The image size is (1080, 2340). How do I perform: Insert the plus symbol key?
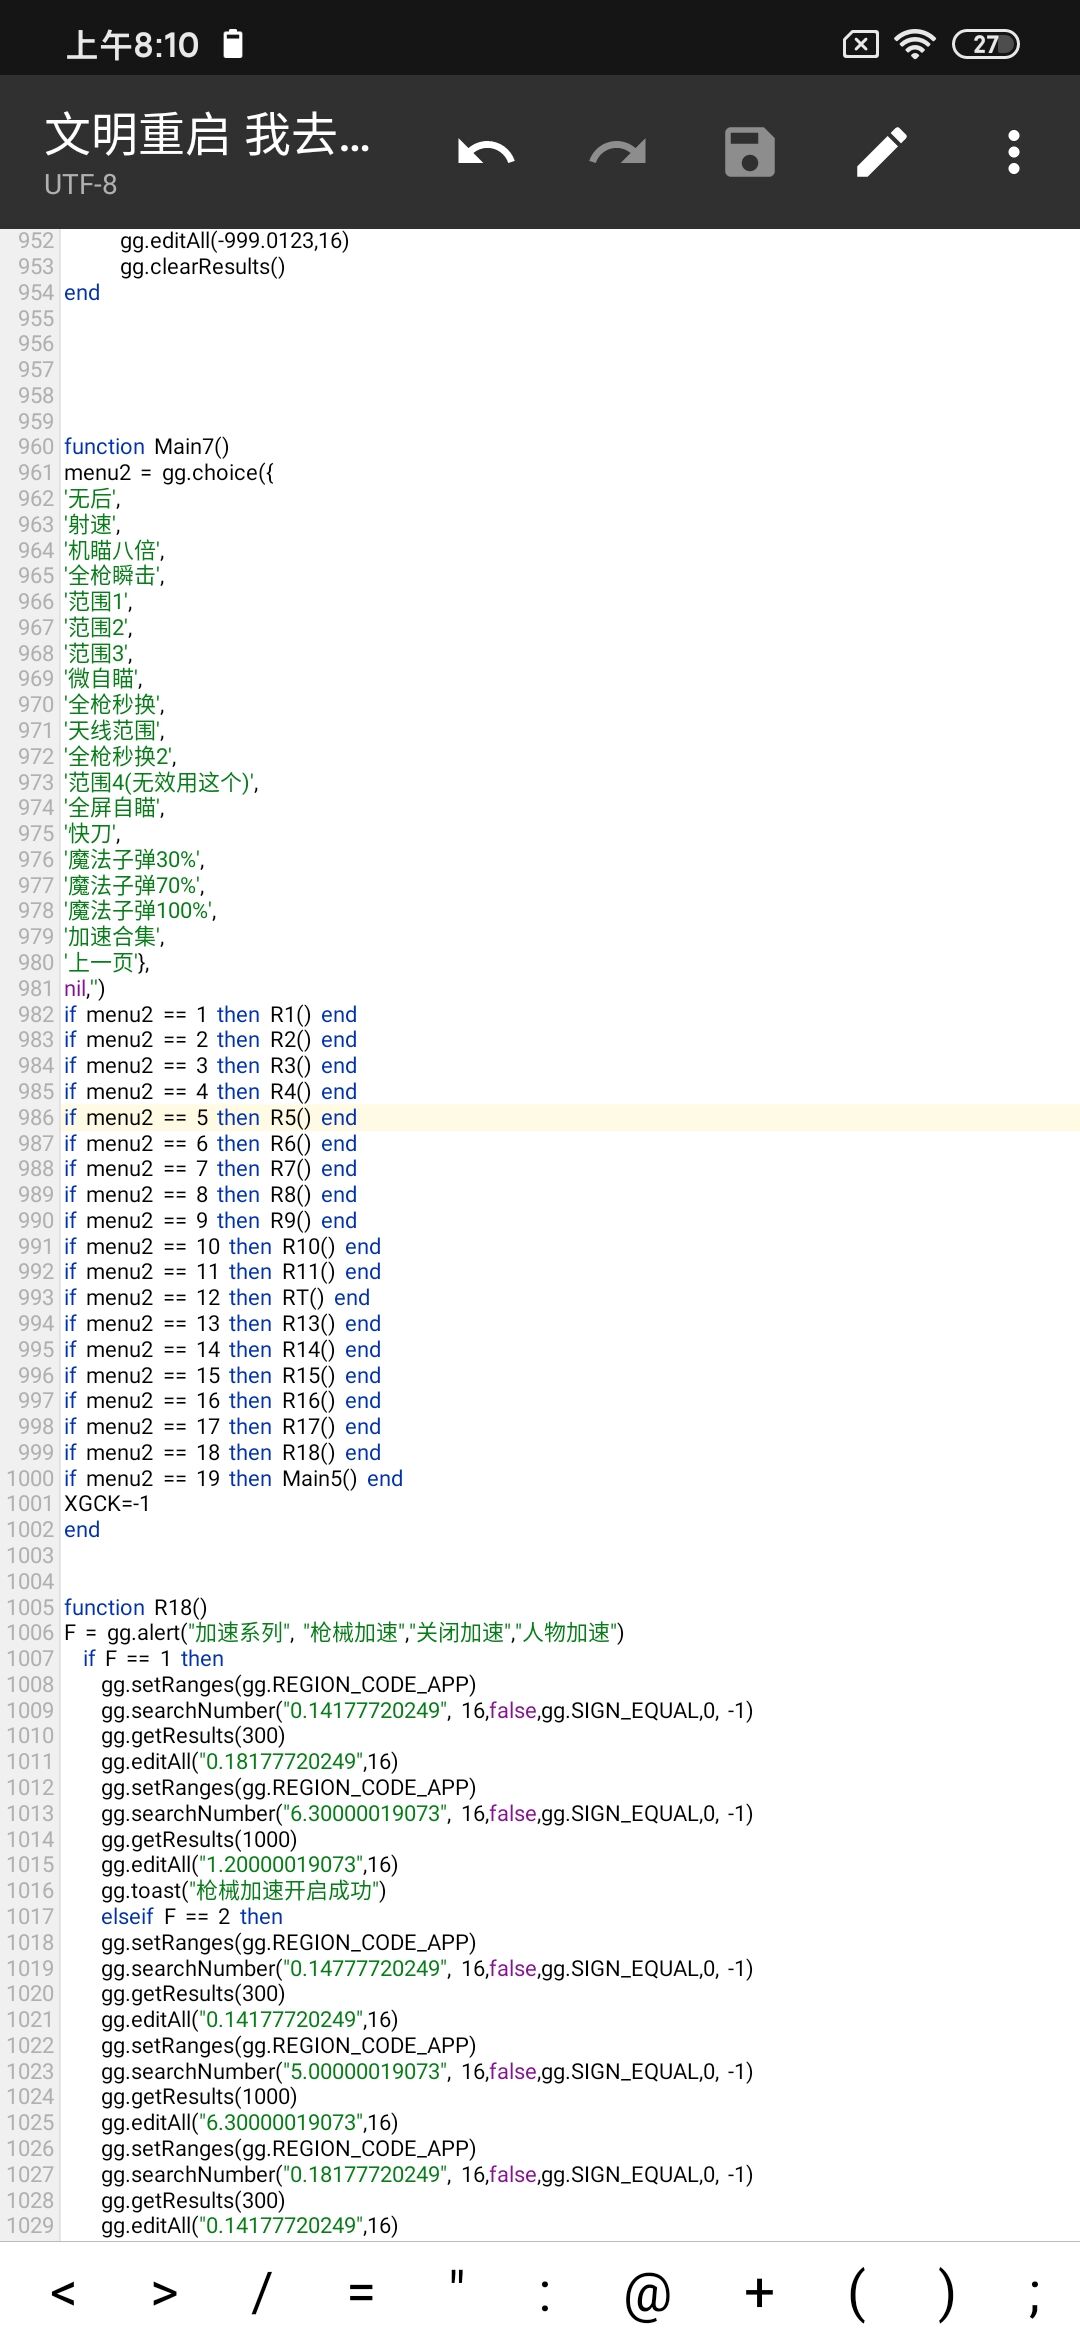click(760, 2293)
